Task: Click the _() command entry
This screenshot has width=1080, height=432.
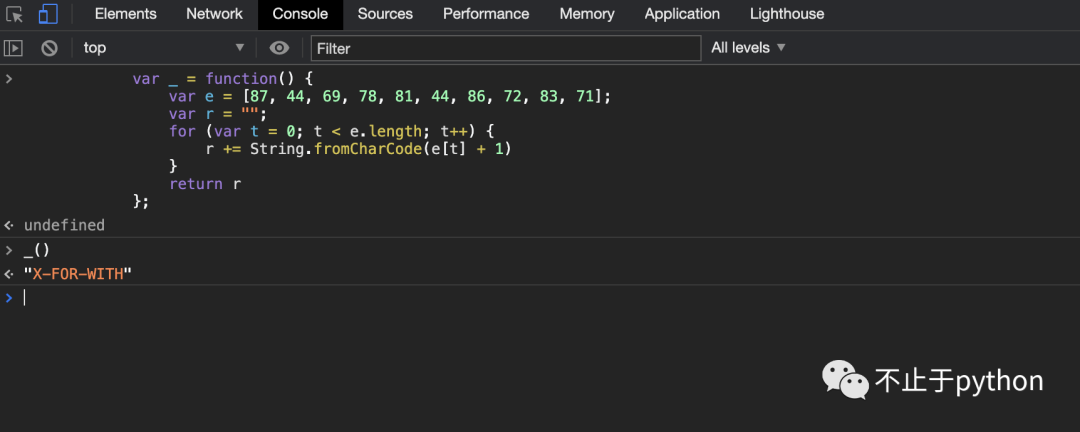Action: 36,250
